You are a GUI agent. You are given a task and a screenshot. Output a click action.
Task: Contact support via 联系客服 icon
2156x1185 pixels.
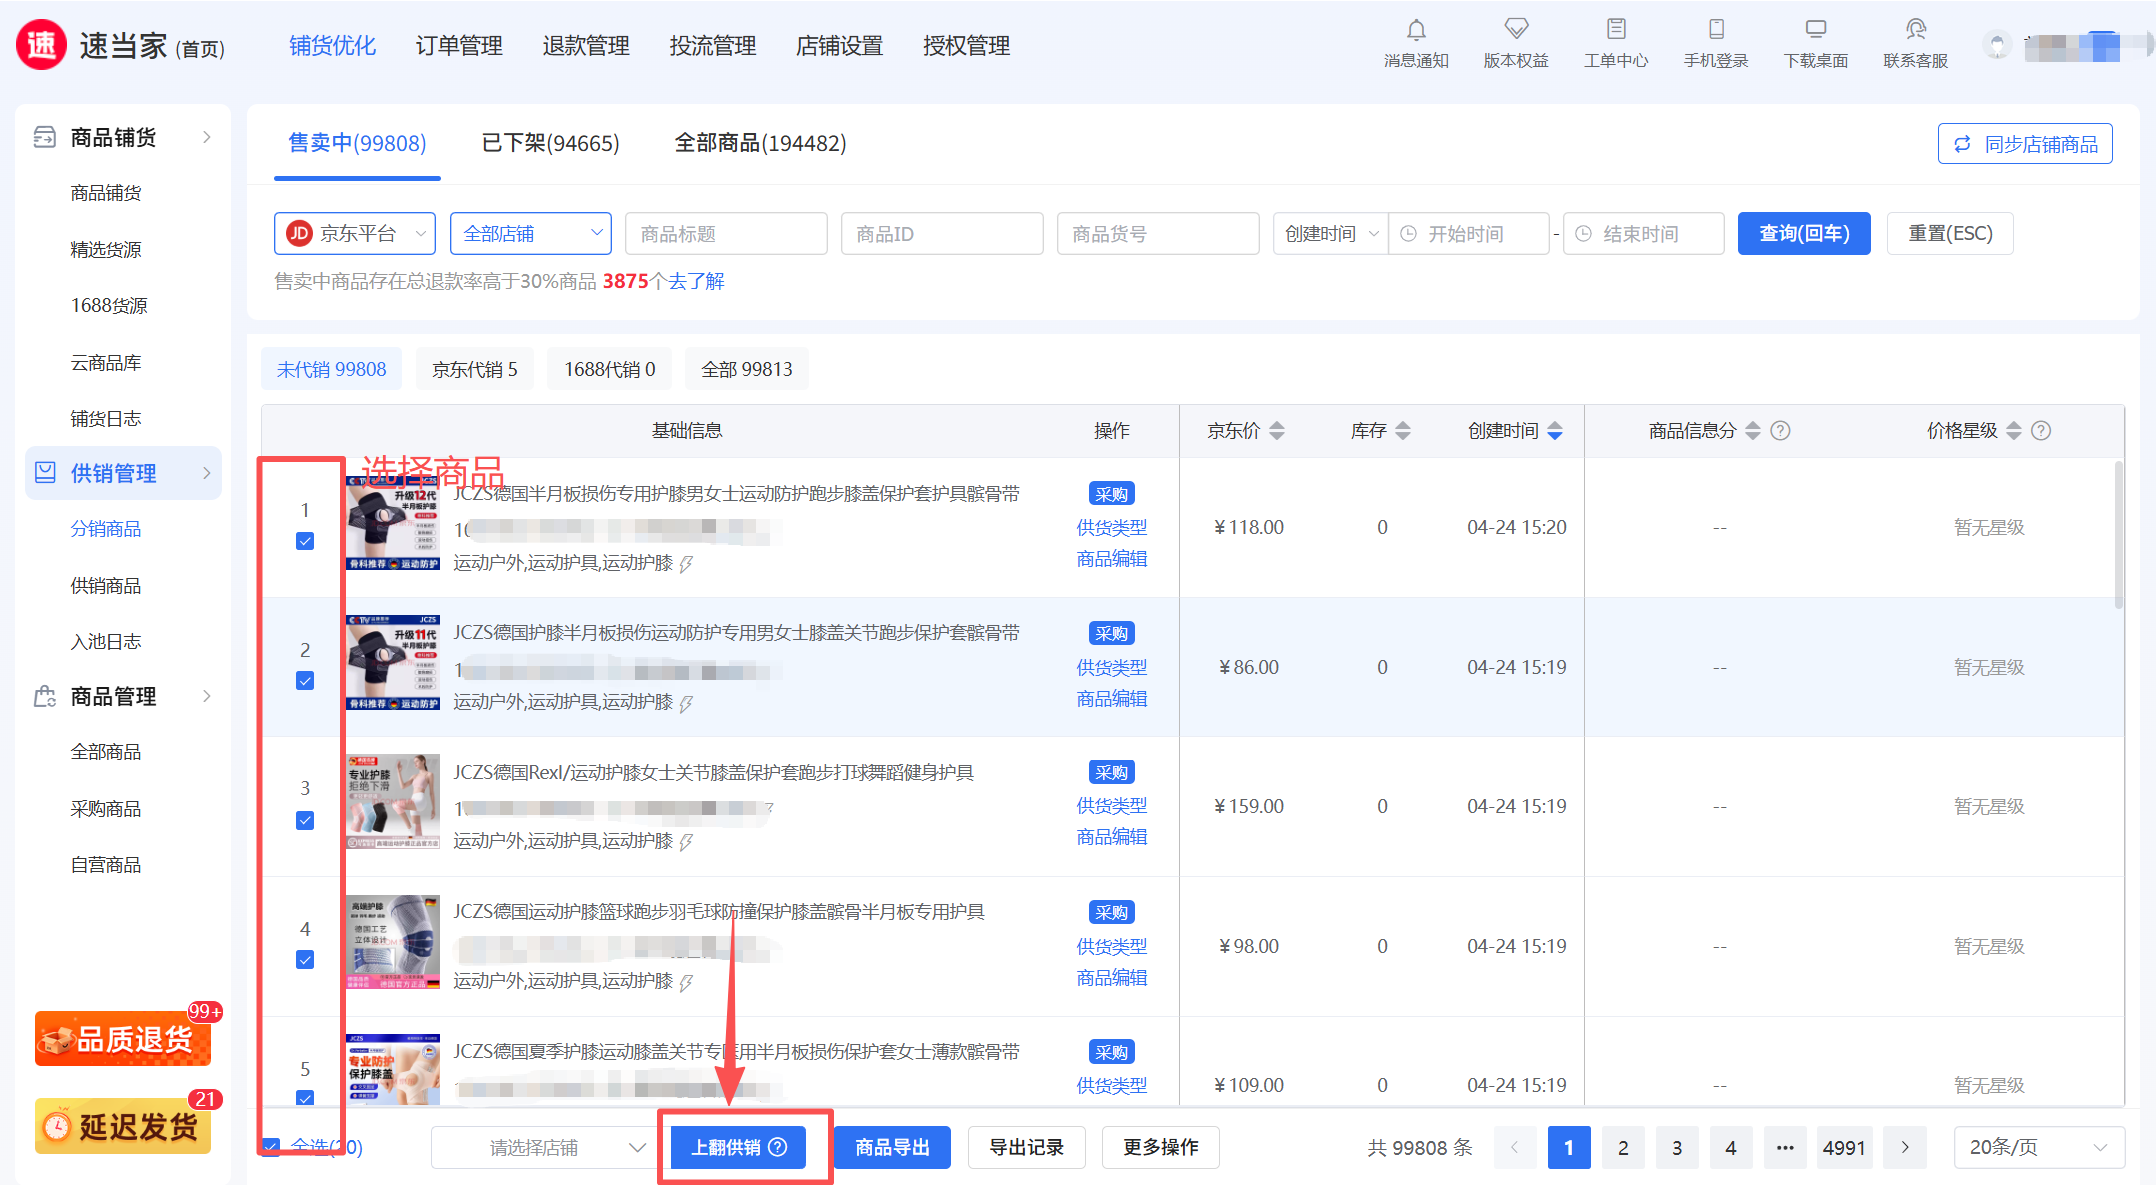click(x=1916, y=29)
